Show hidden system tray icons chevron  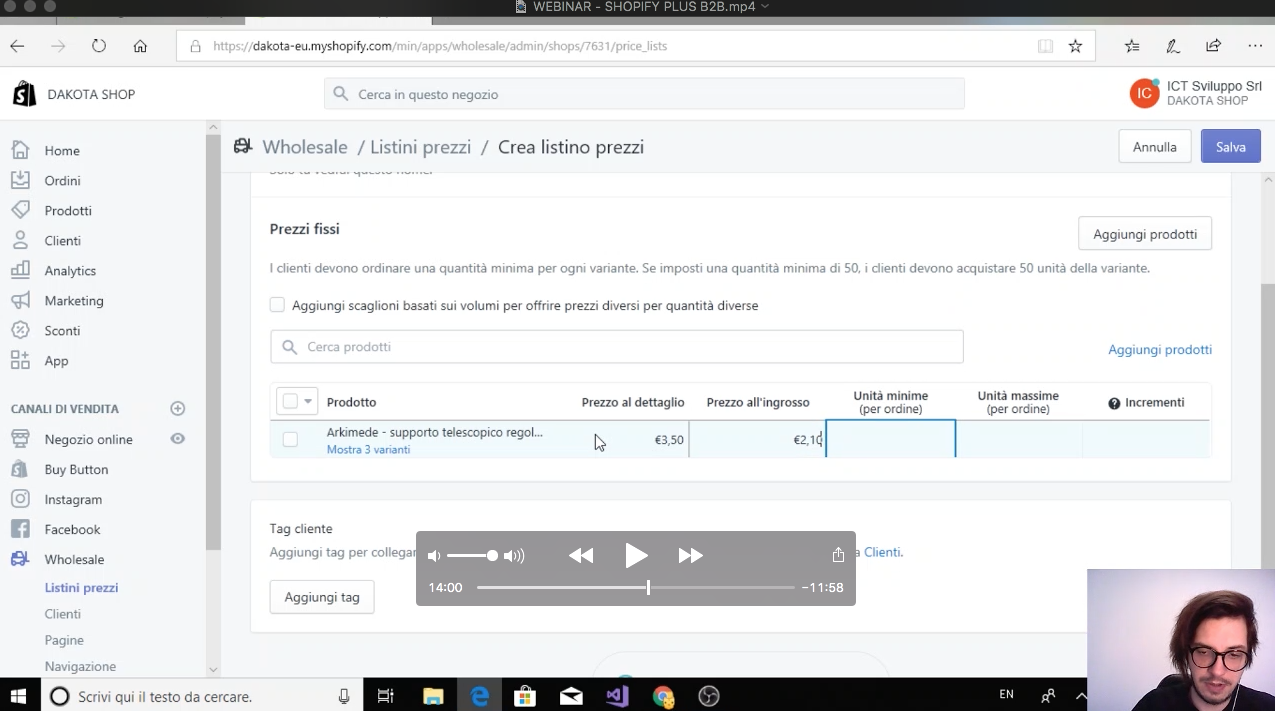coord(1081,695)
